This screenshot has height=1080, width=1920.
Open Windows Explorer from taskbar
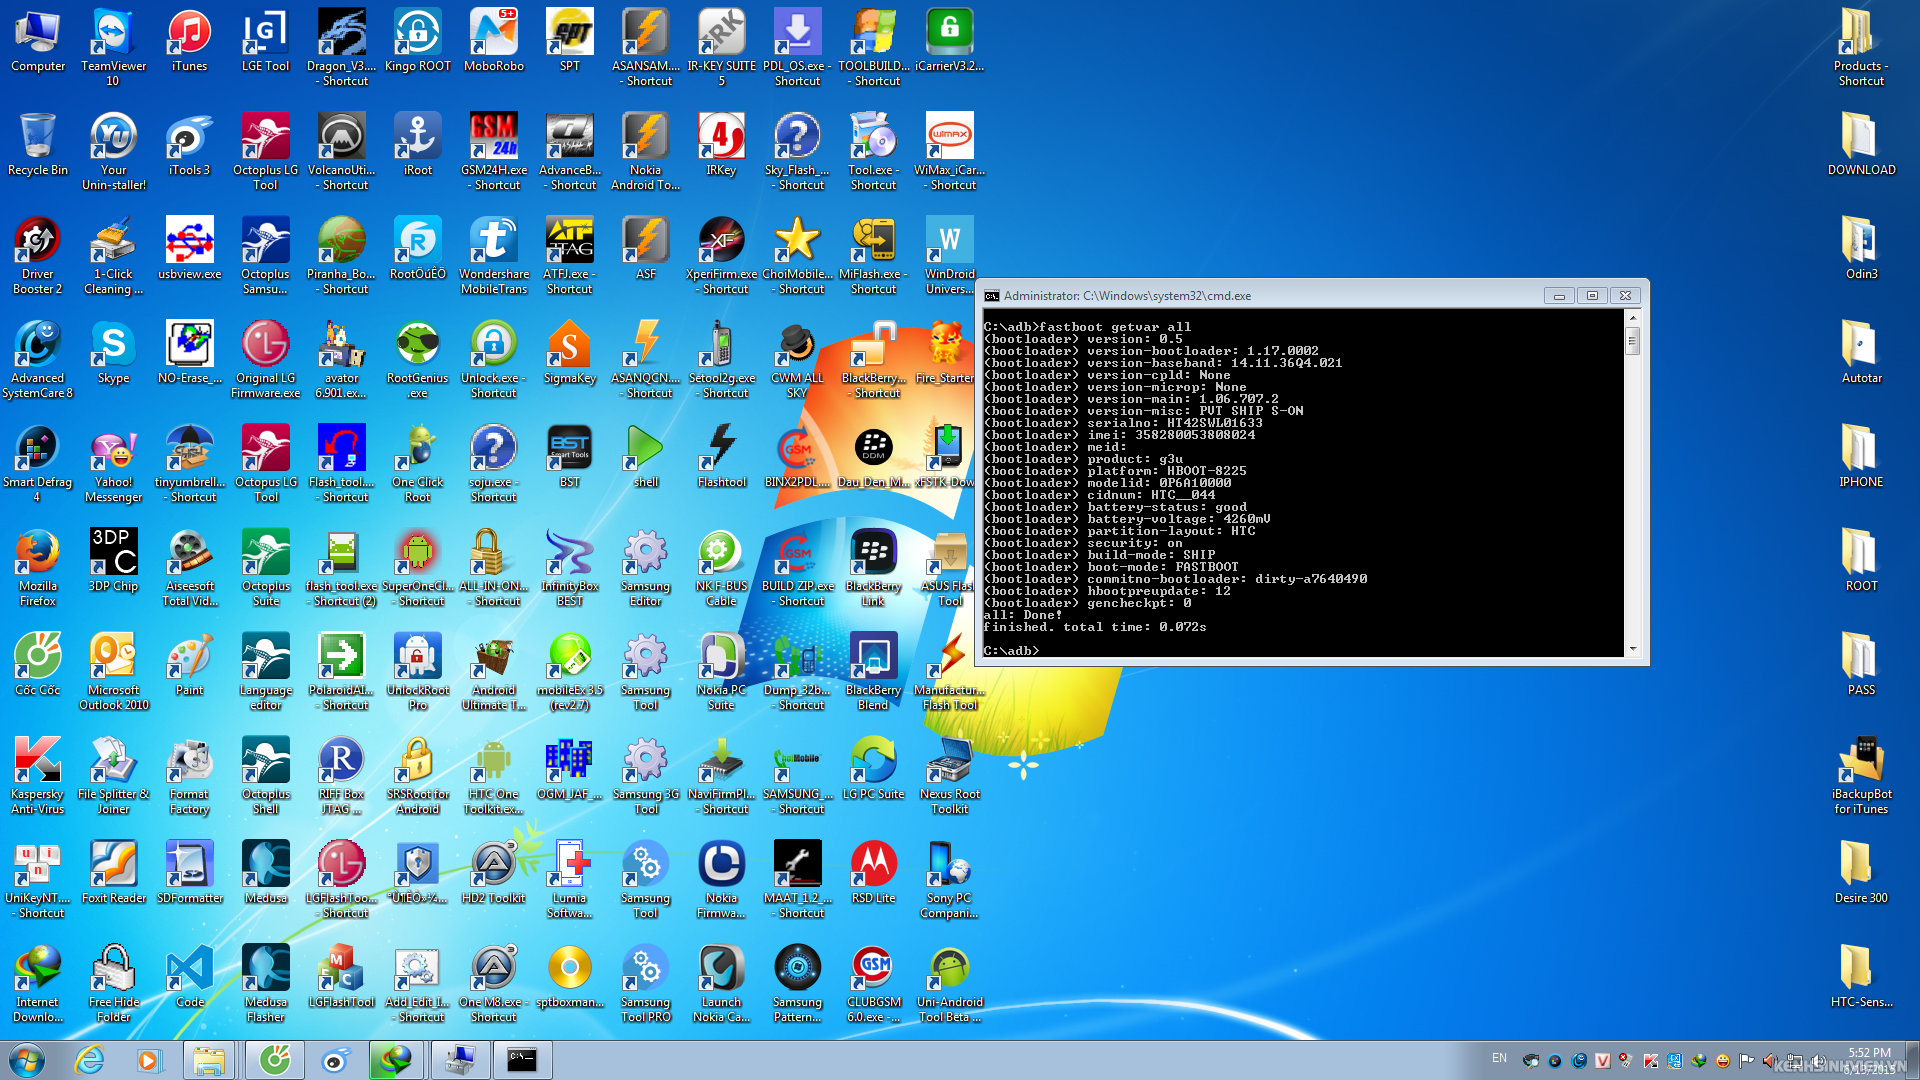[208, 1060]
